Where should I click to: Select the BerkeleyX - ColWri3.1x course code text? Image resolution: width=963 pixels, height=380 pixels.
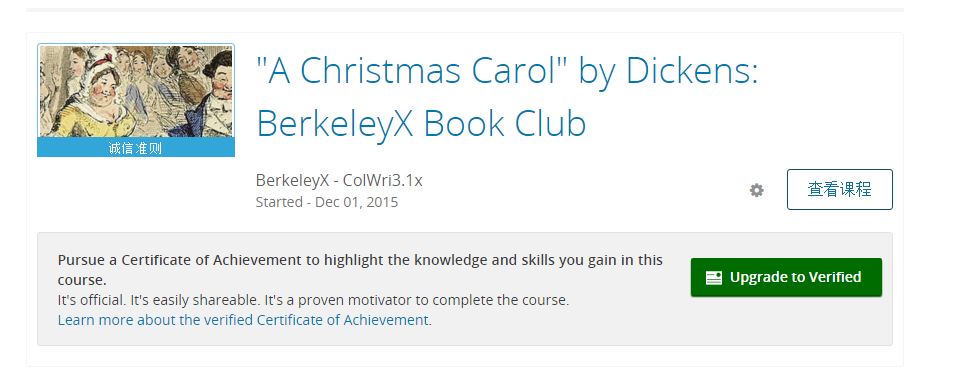(x=339, y=180)
